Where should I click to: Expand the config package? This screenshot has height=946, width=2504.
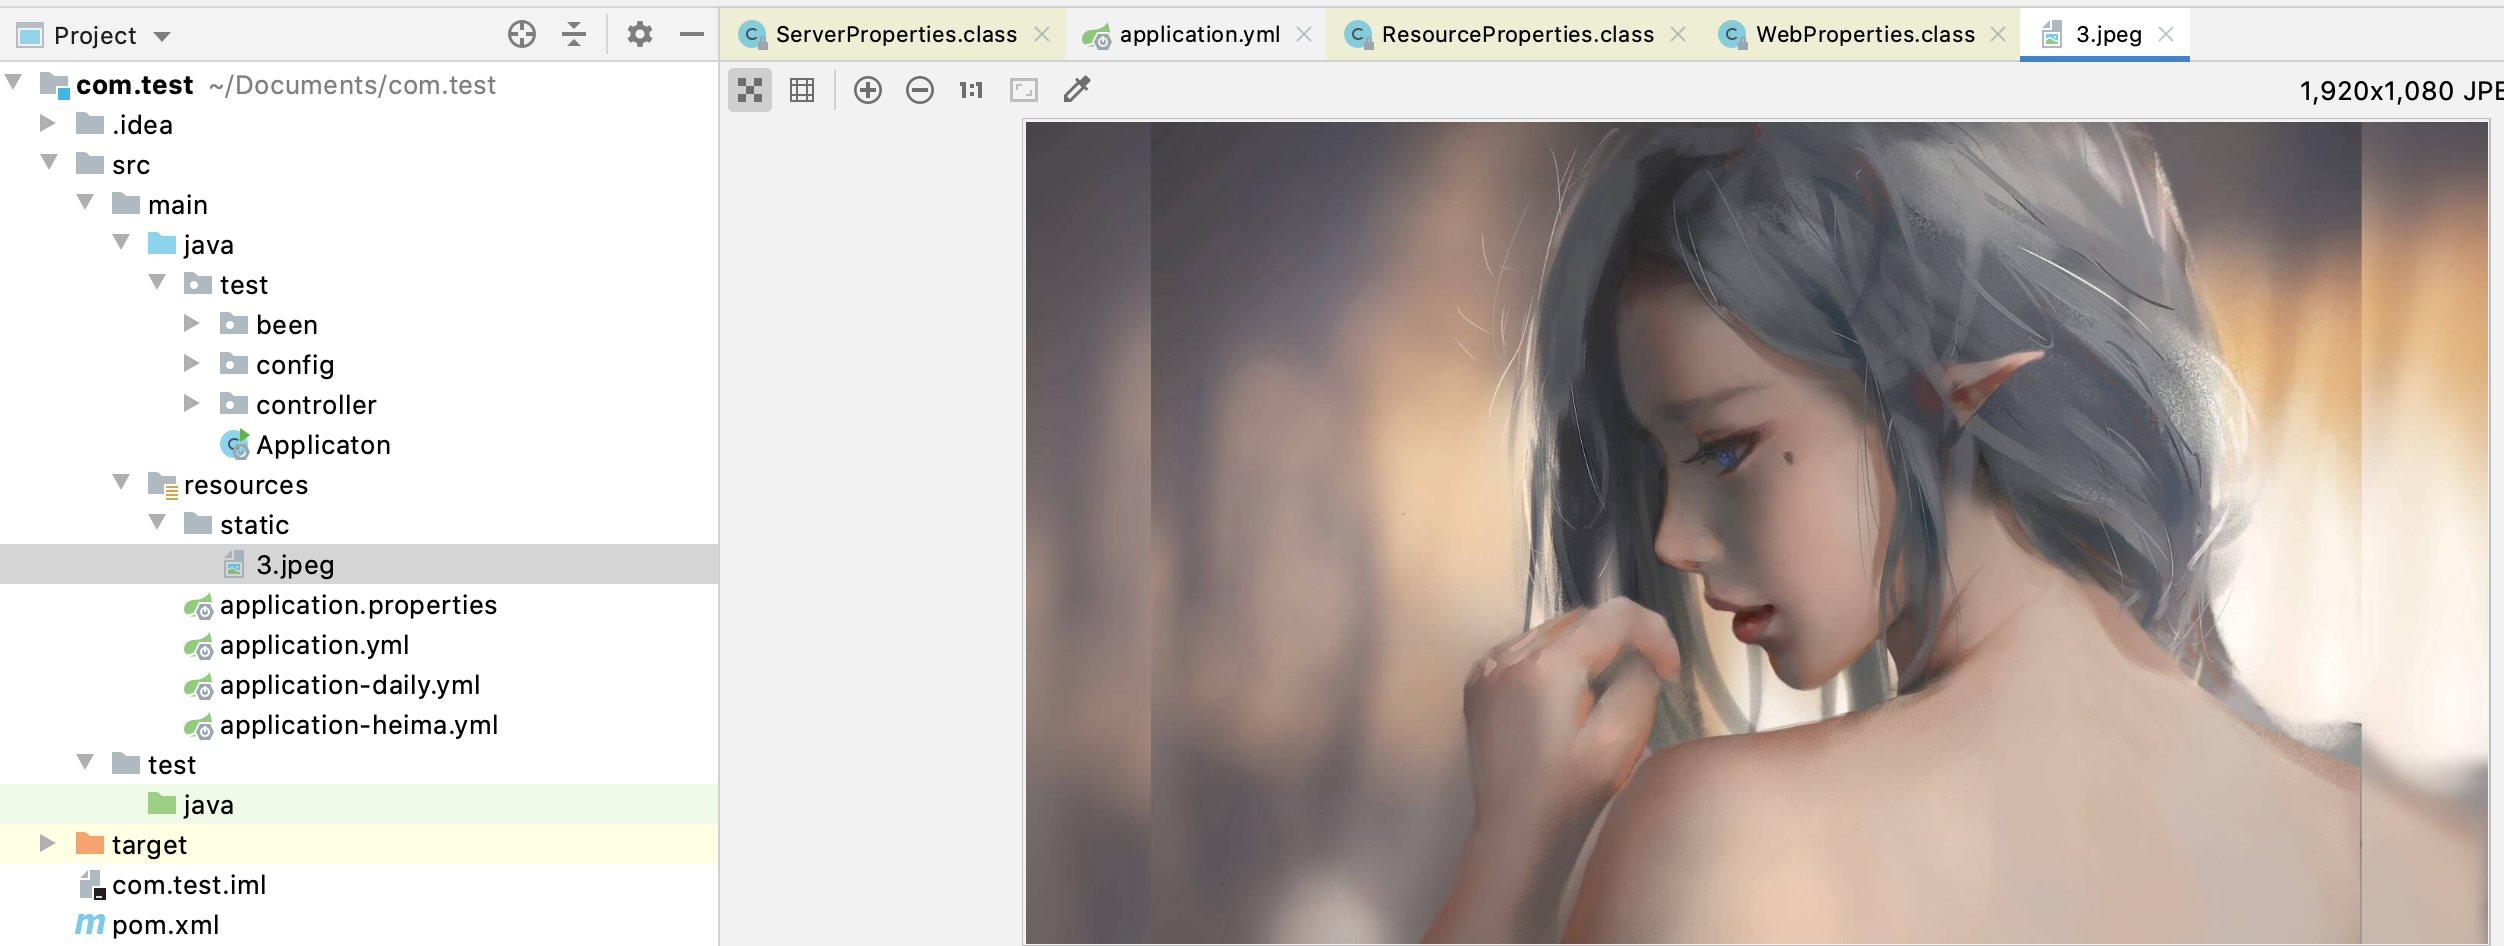pos(191,363)
